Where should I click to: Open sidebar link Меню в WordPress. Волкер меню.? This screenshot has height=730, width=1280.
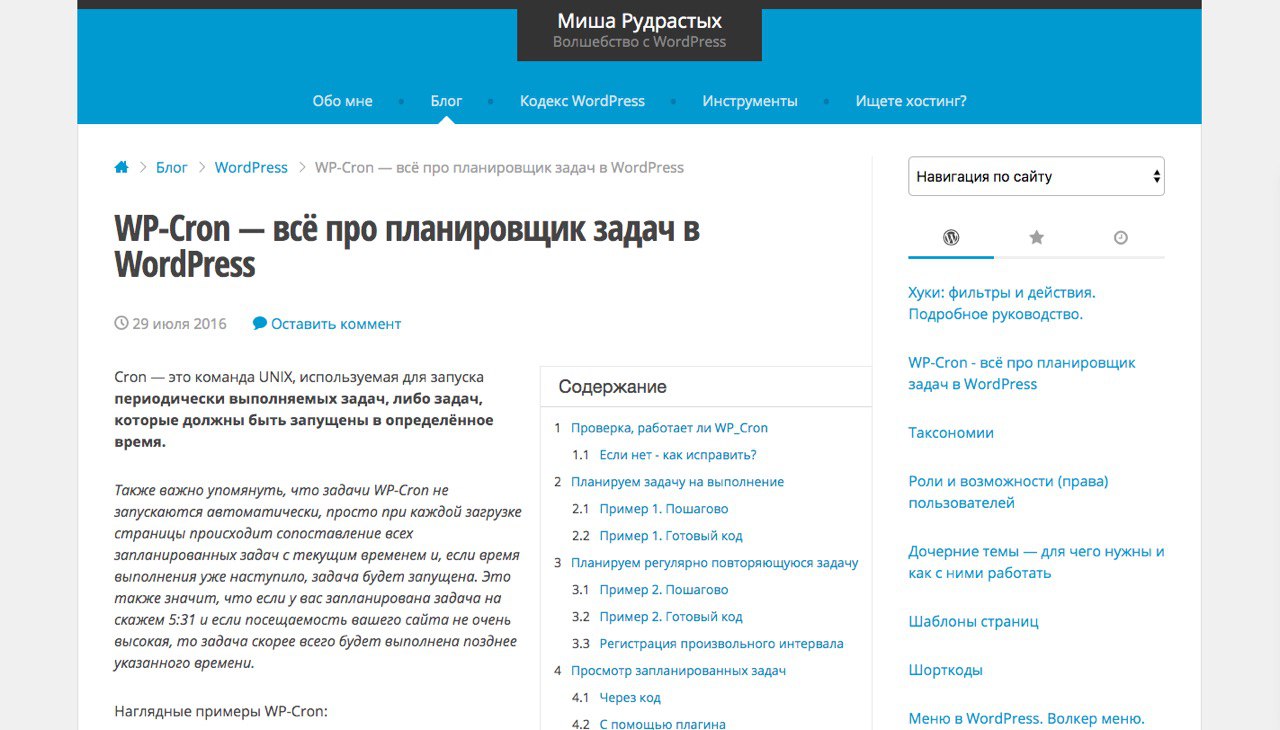click(1026, 718)
